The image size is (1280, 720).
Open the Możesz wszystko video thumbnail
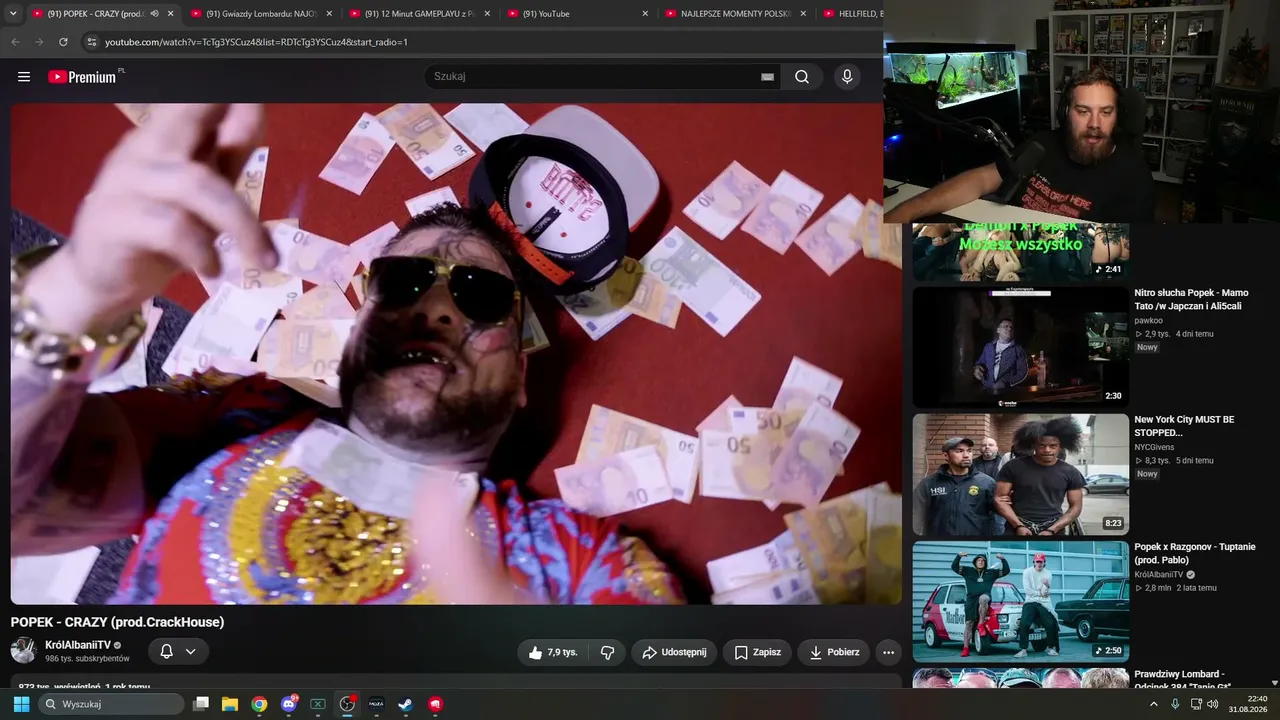[x=1021, y=252]
